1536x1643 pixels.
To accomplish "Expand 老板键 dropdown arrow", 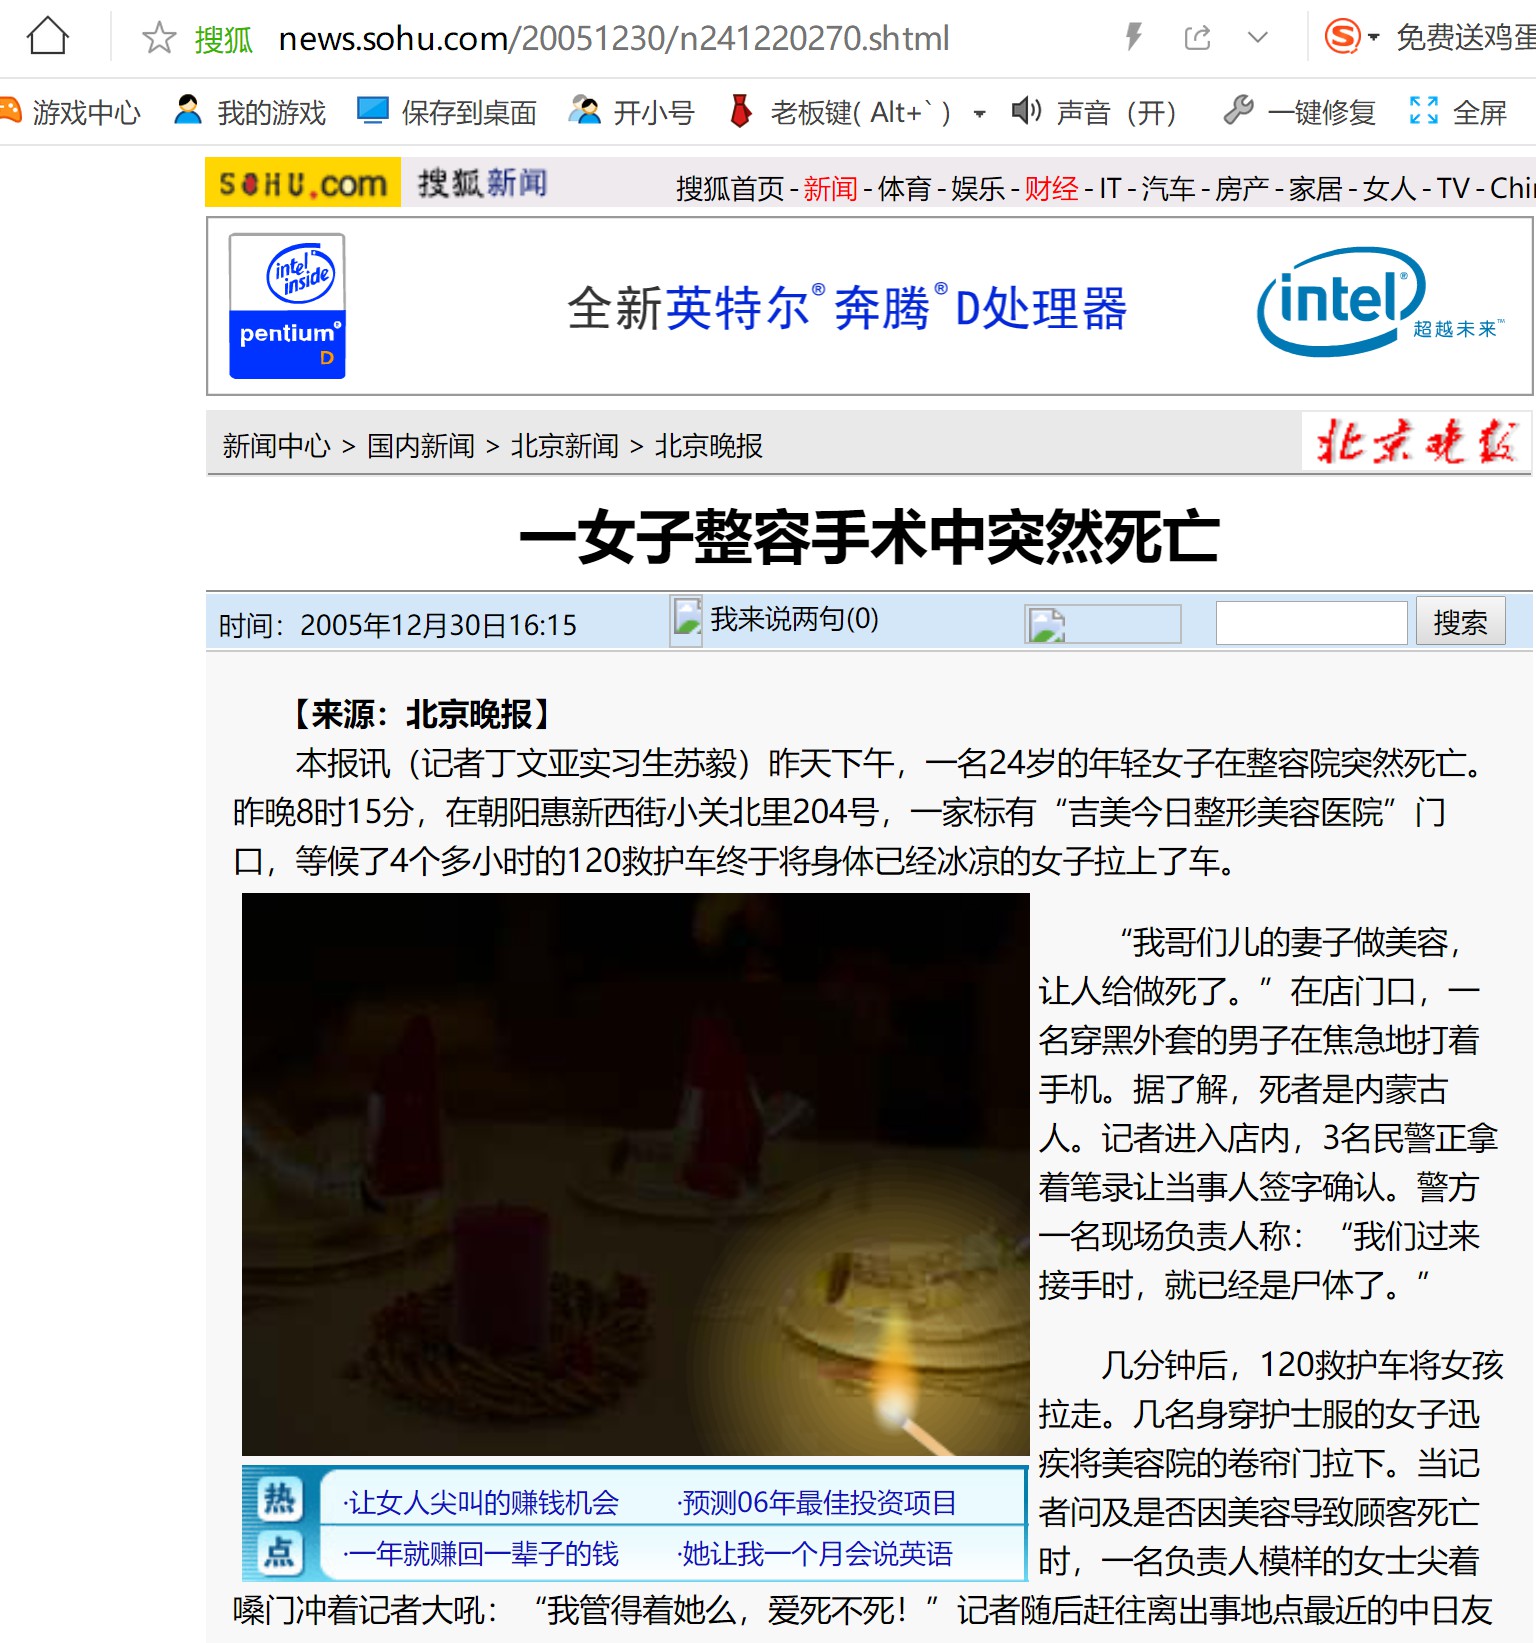I will pyautogui.click(x=979, y=113).
